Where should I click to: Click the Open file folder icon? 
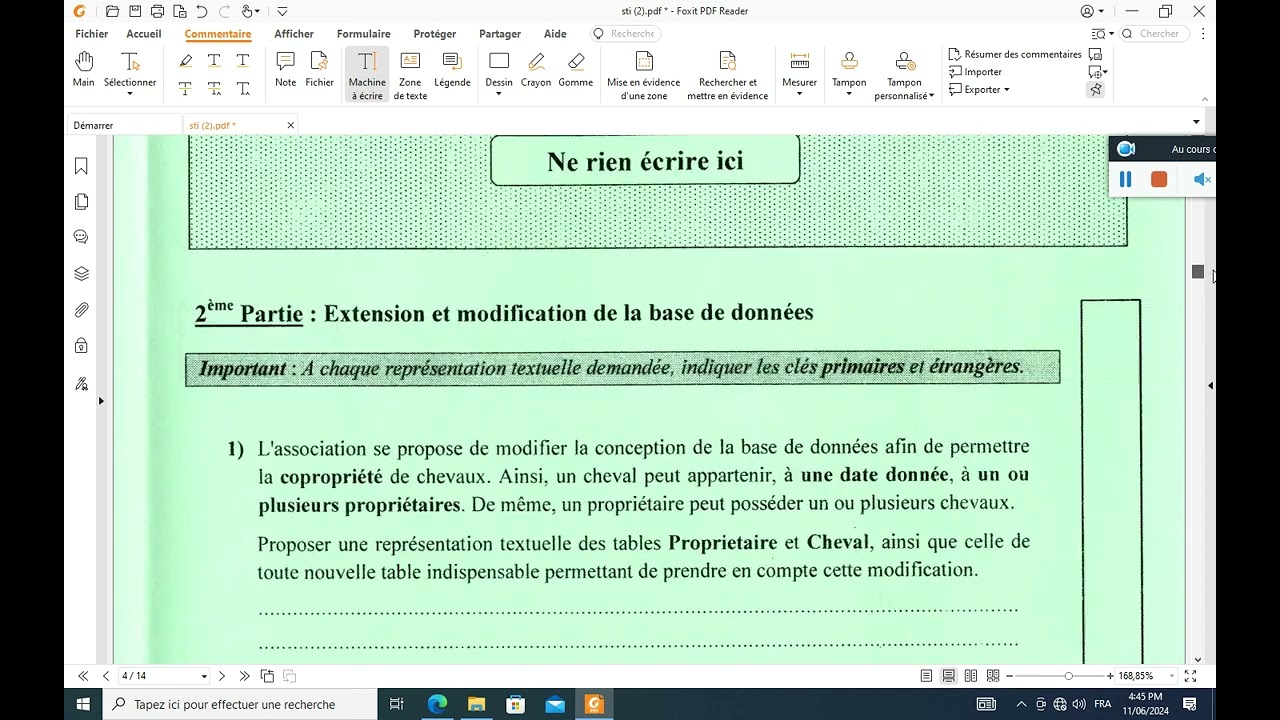pos(112,11)
